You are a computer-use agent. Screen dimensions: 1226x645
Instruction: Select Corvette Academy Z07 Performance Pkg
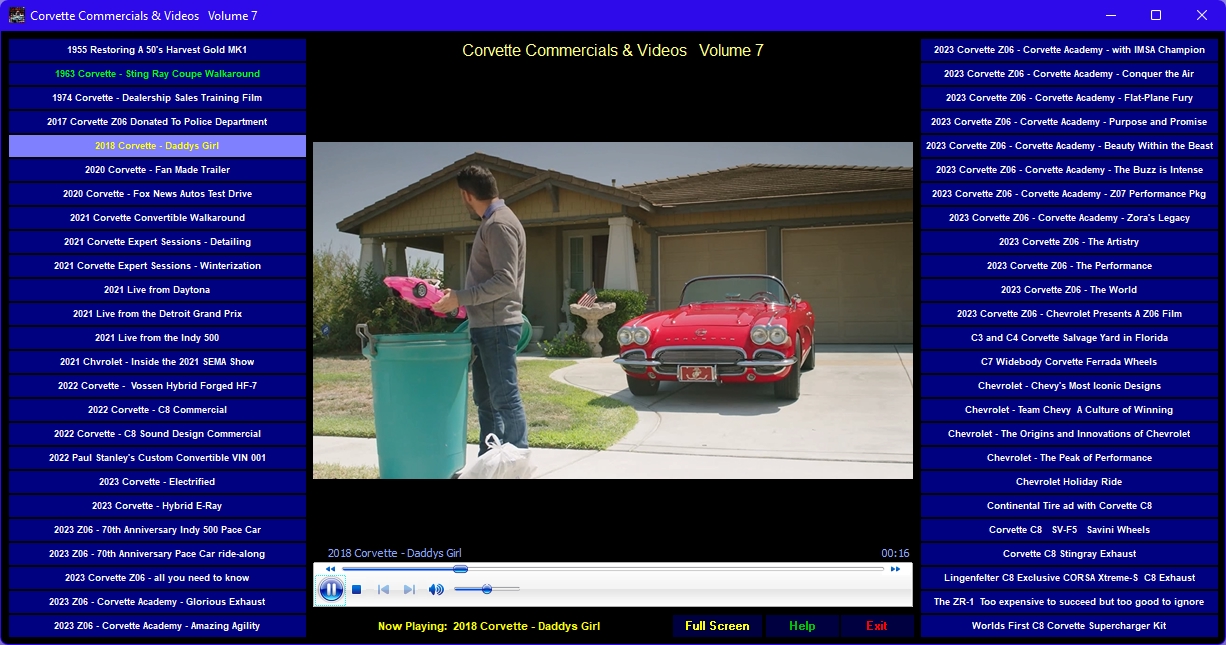click(x=1069, y=194)
